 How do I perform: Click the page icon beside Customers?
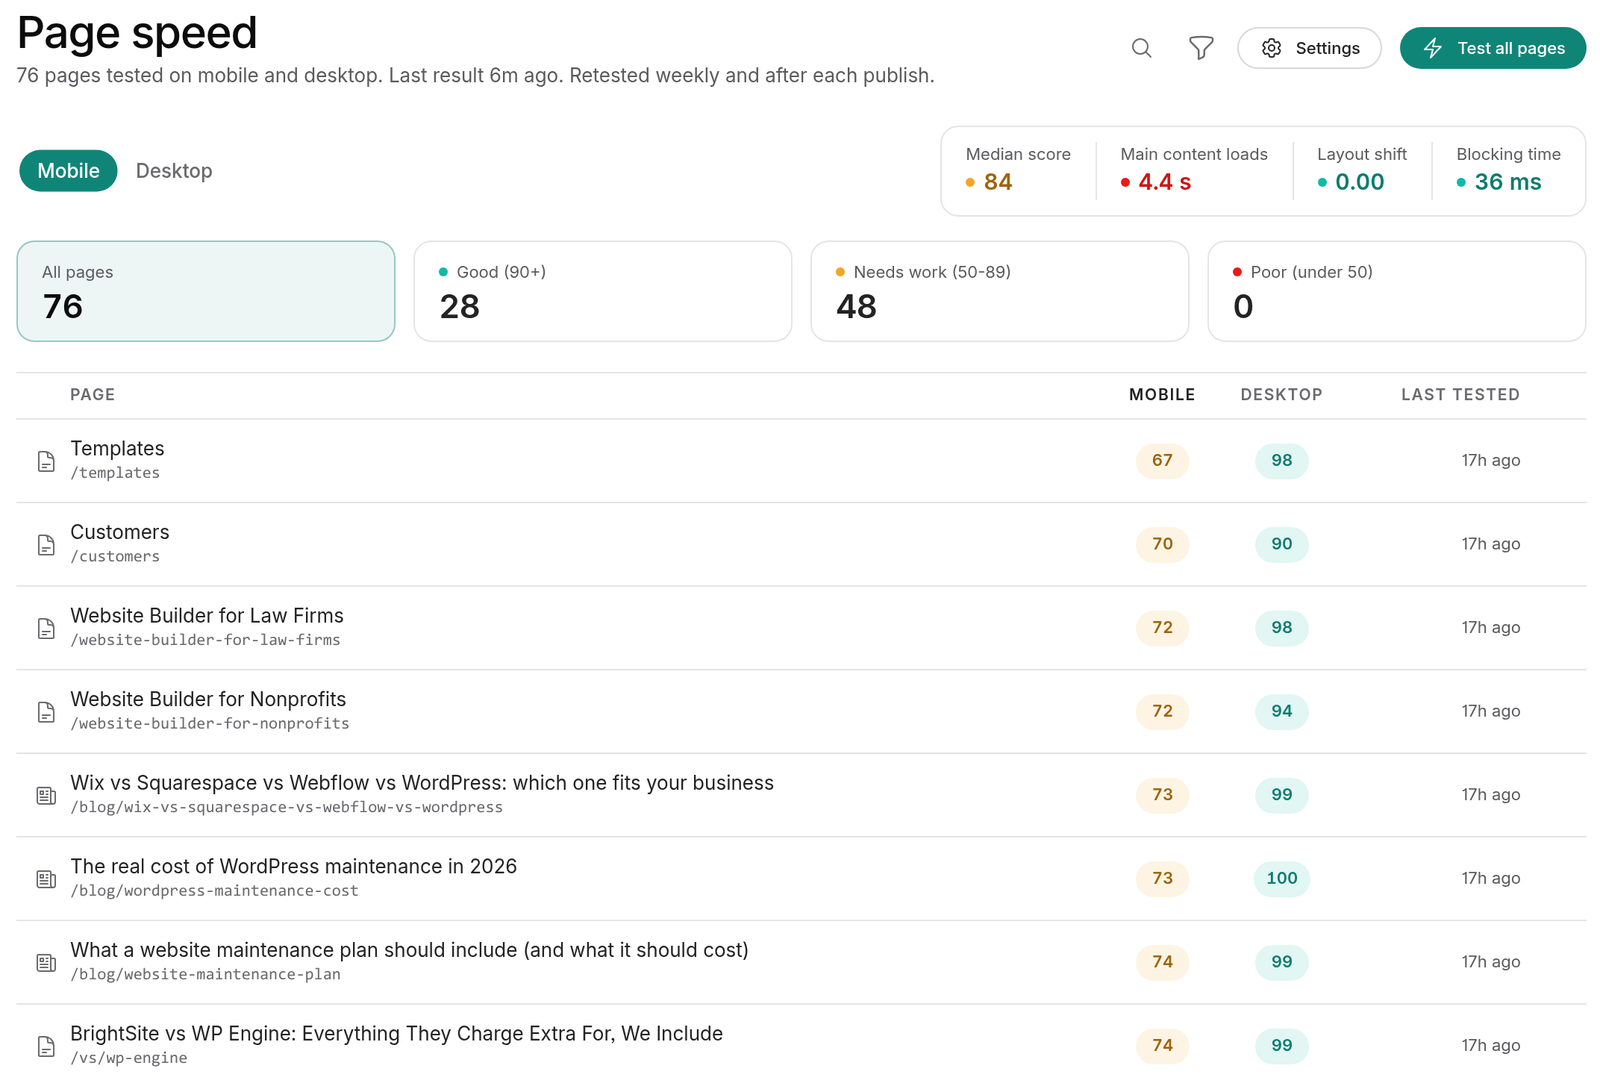pos(46,545)
